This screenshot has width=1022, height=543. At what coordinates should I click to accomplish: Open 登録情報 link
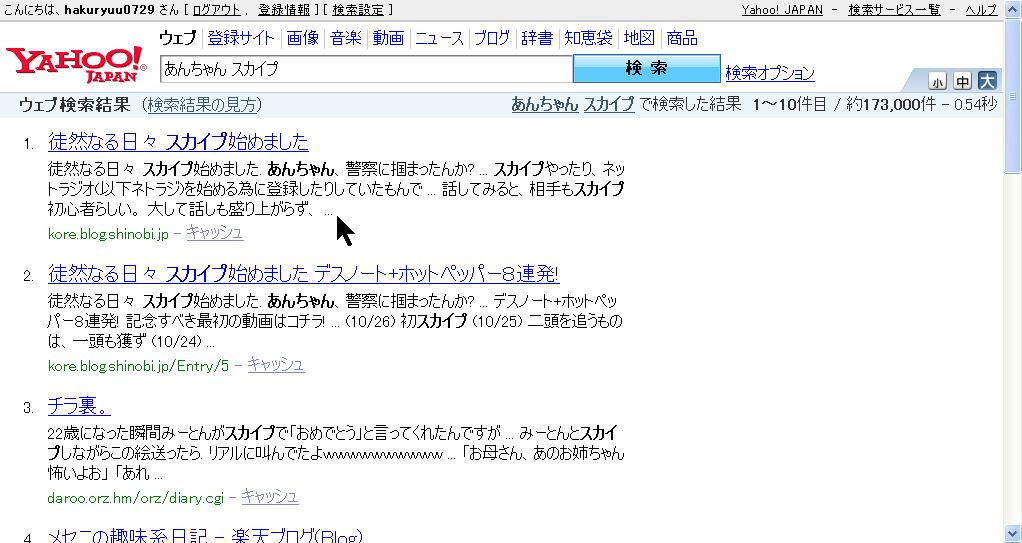[284, 10]
